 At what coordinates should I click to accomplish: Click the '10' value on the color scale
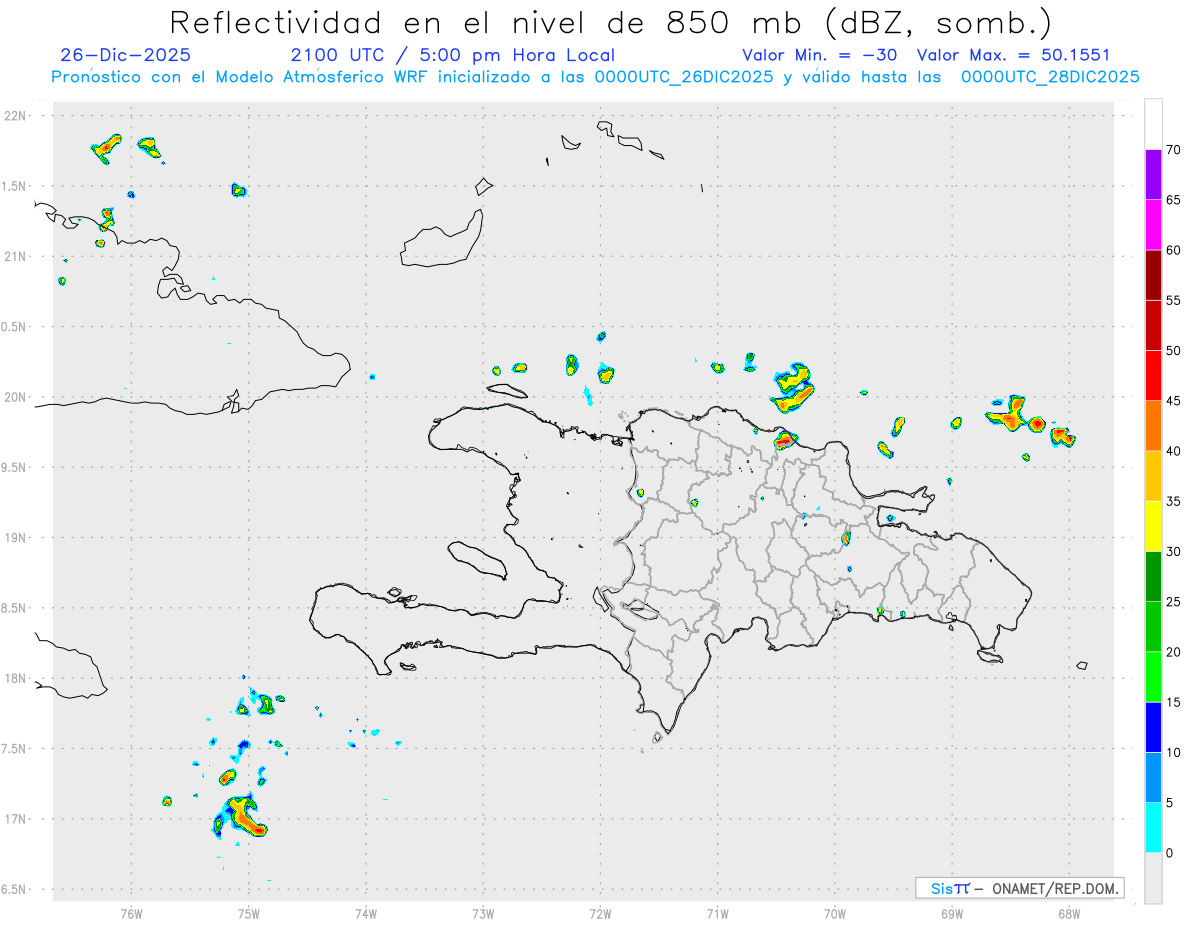click(1173, 752)
